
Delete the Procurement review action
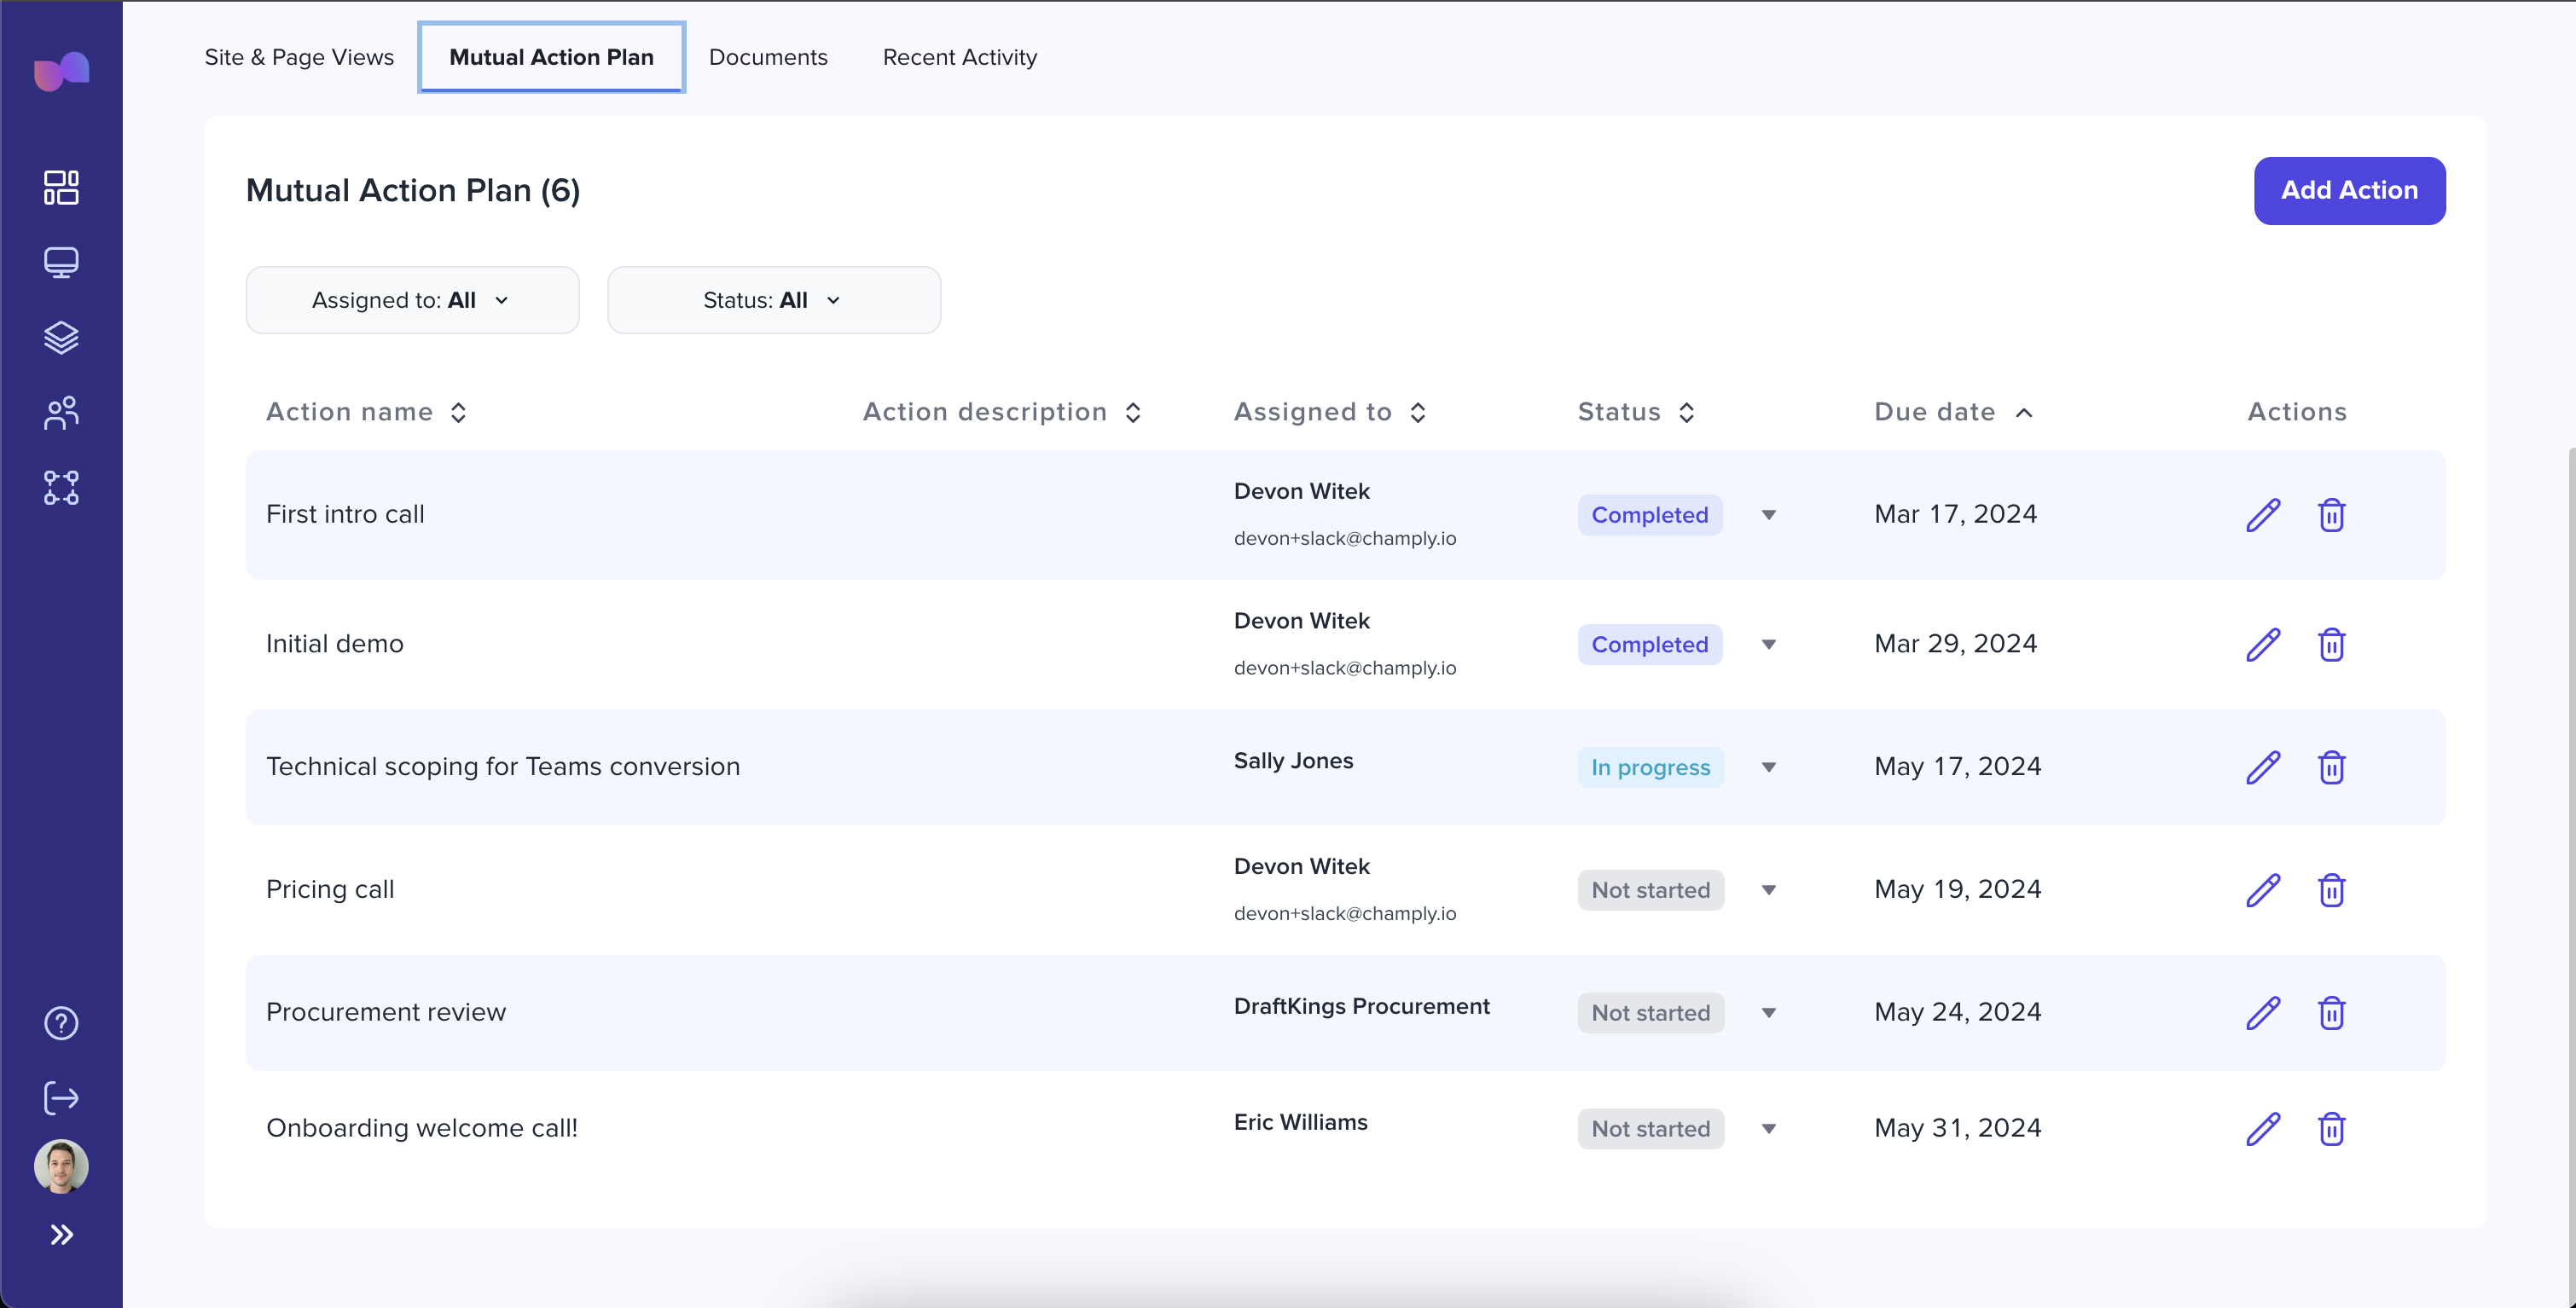point(2331,1013)
